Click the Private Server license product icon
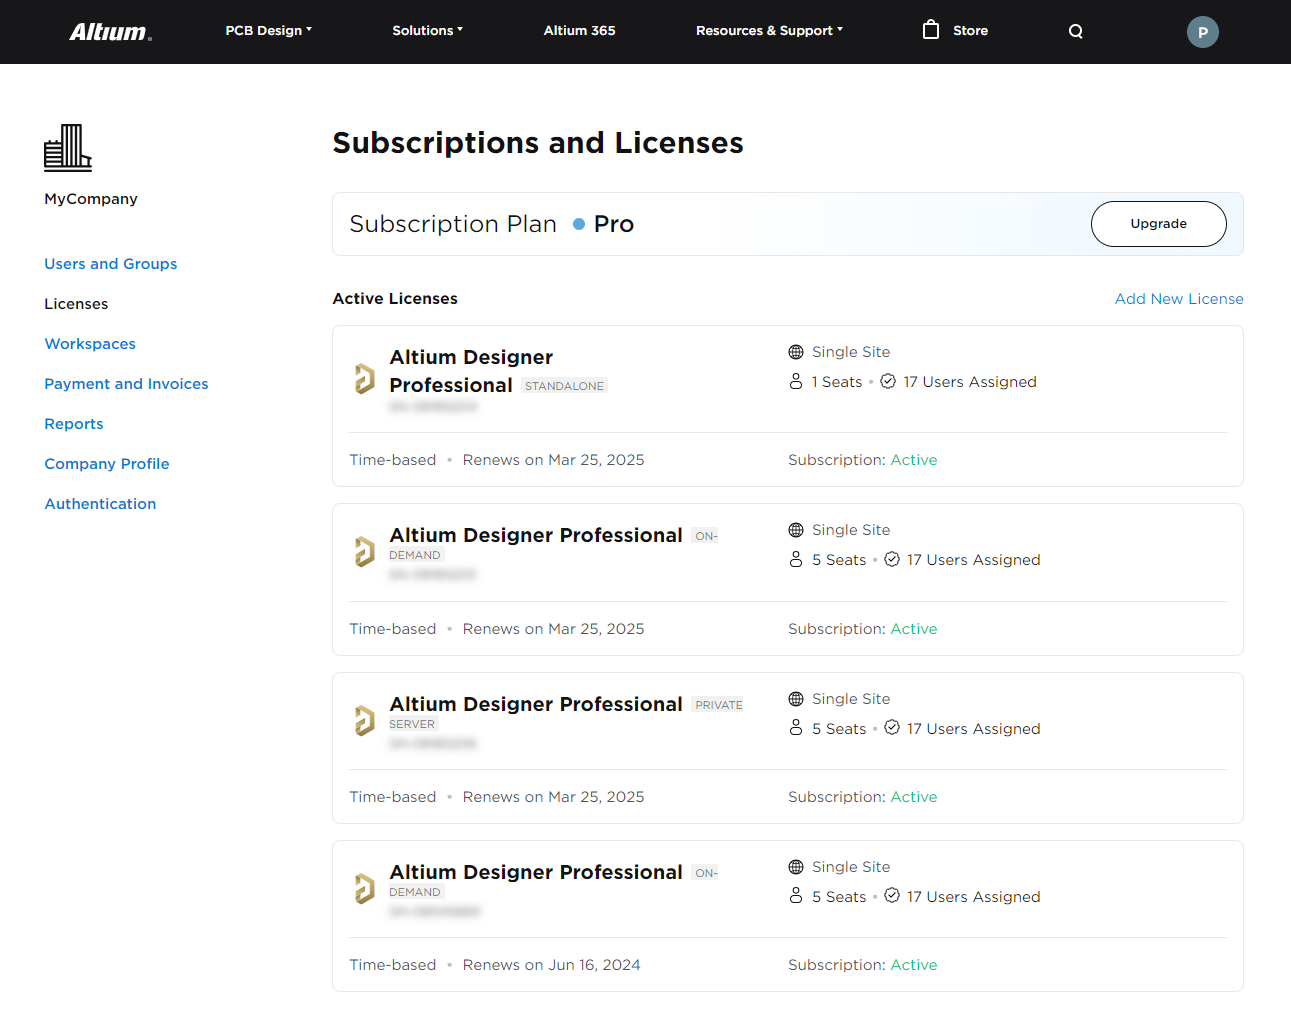Image resolution: width=1291 pixels, height=1011 pixels. 365,720
